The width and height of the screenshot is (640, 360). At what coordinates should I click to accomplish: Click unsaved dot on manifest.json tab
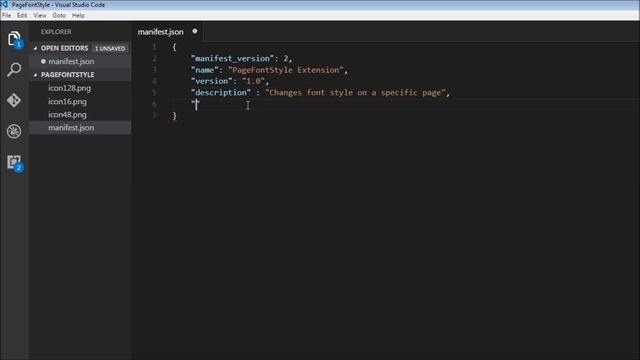[x=195, y=31]
